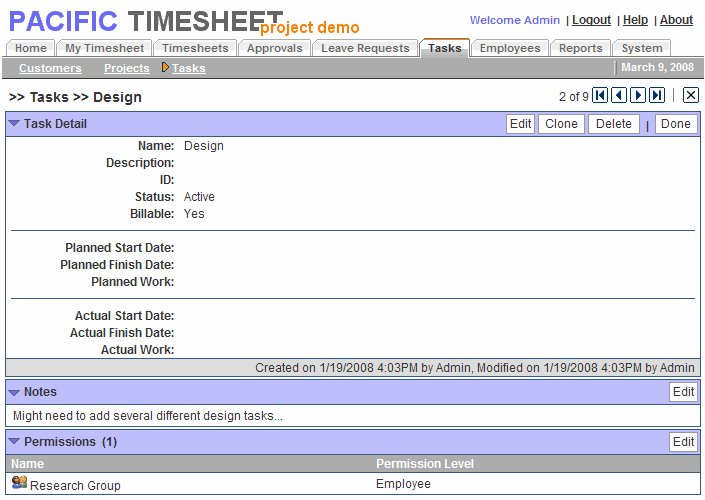Go to next task record arrow
This screenshot has width=705, height=500.
tap(638, 96)
